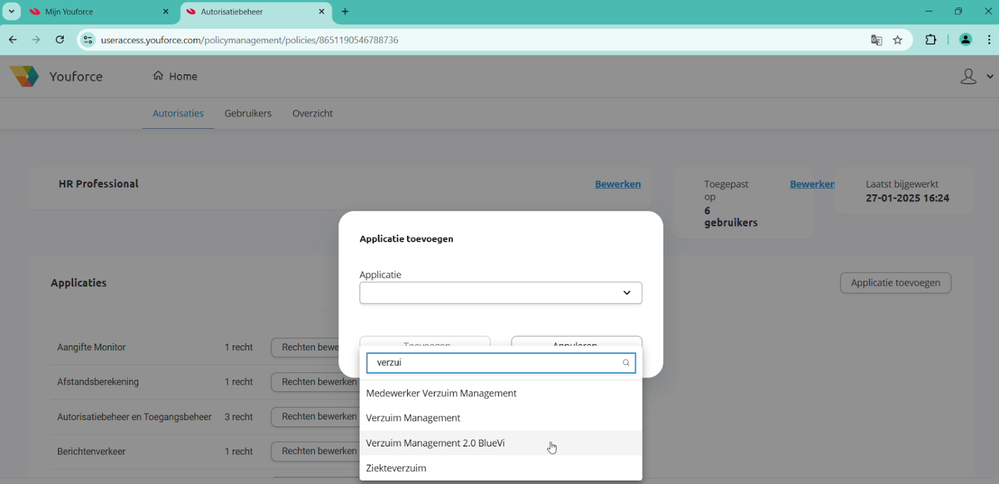
Task: Select the Autorisatiebeheer browser tab
Action: click(x=256, y=11)
